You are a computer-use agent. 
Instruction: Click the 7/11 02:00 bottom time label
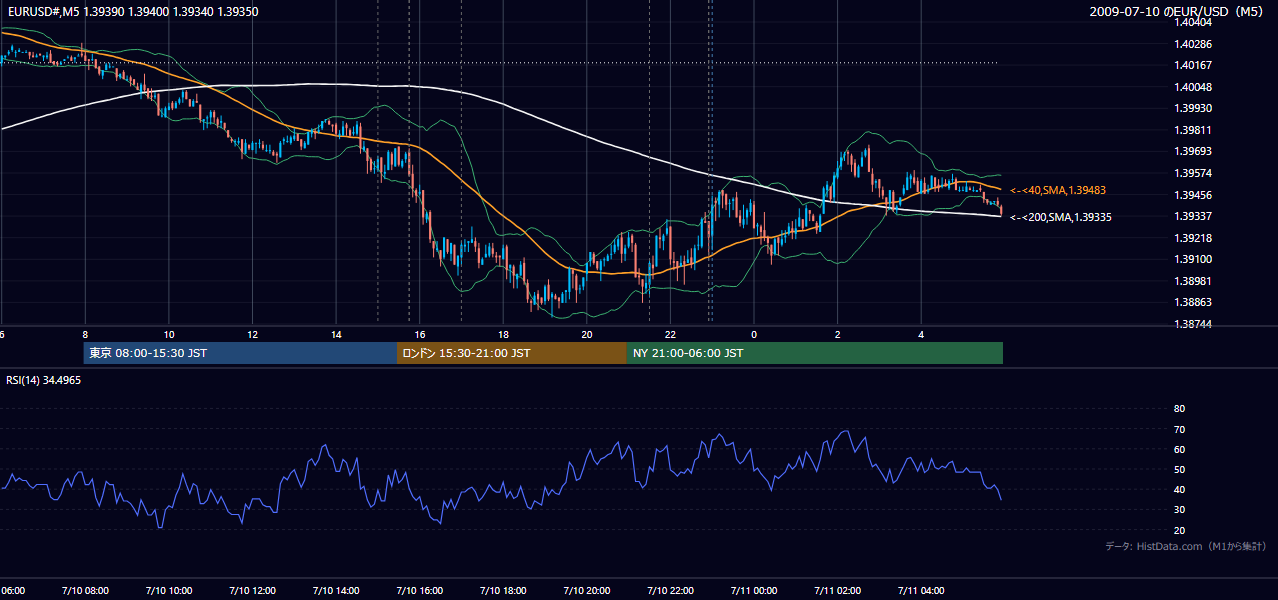[838, 590]
